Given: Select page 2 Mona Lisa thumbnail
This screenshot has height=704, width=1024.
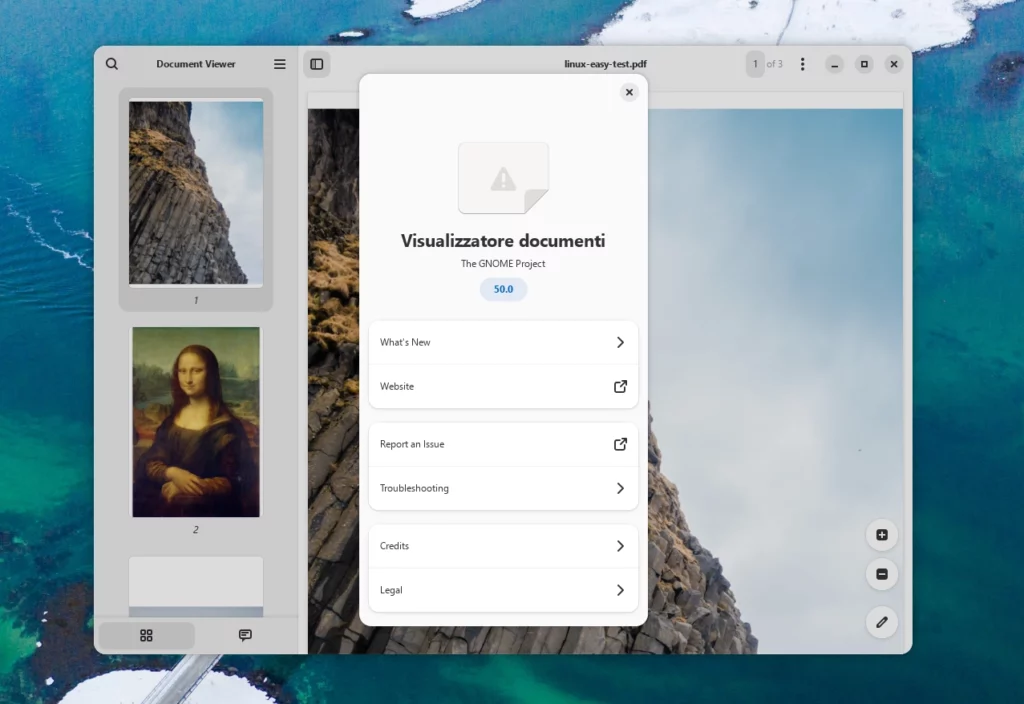Looking at the screenshot, I should [x=196, y=423].
